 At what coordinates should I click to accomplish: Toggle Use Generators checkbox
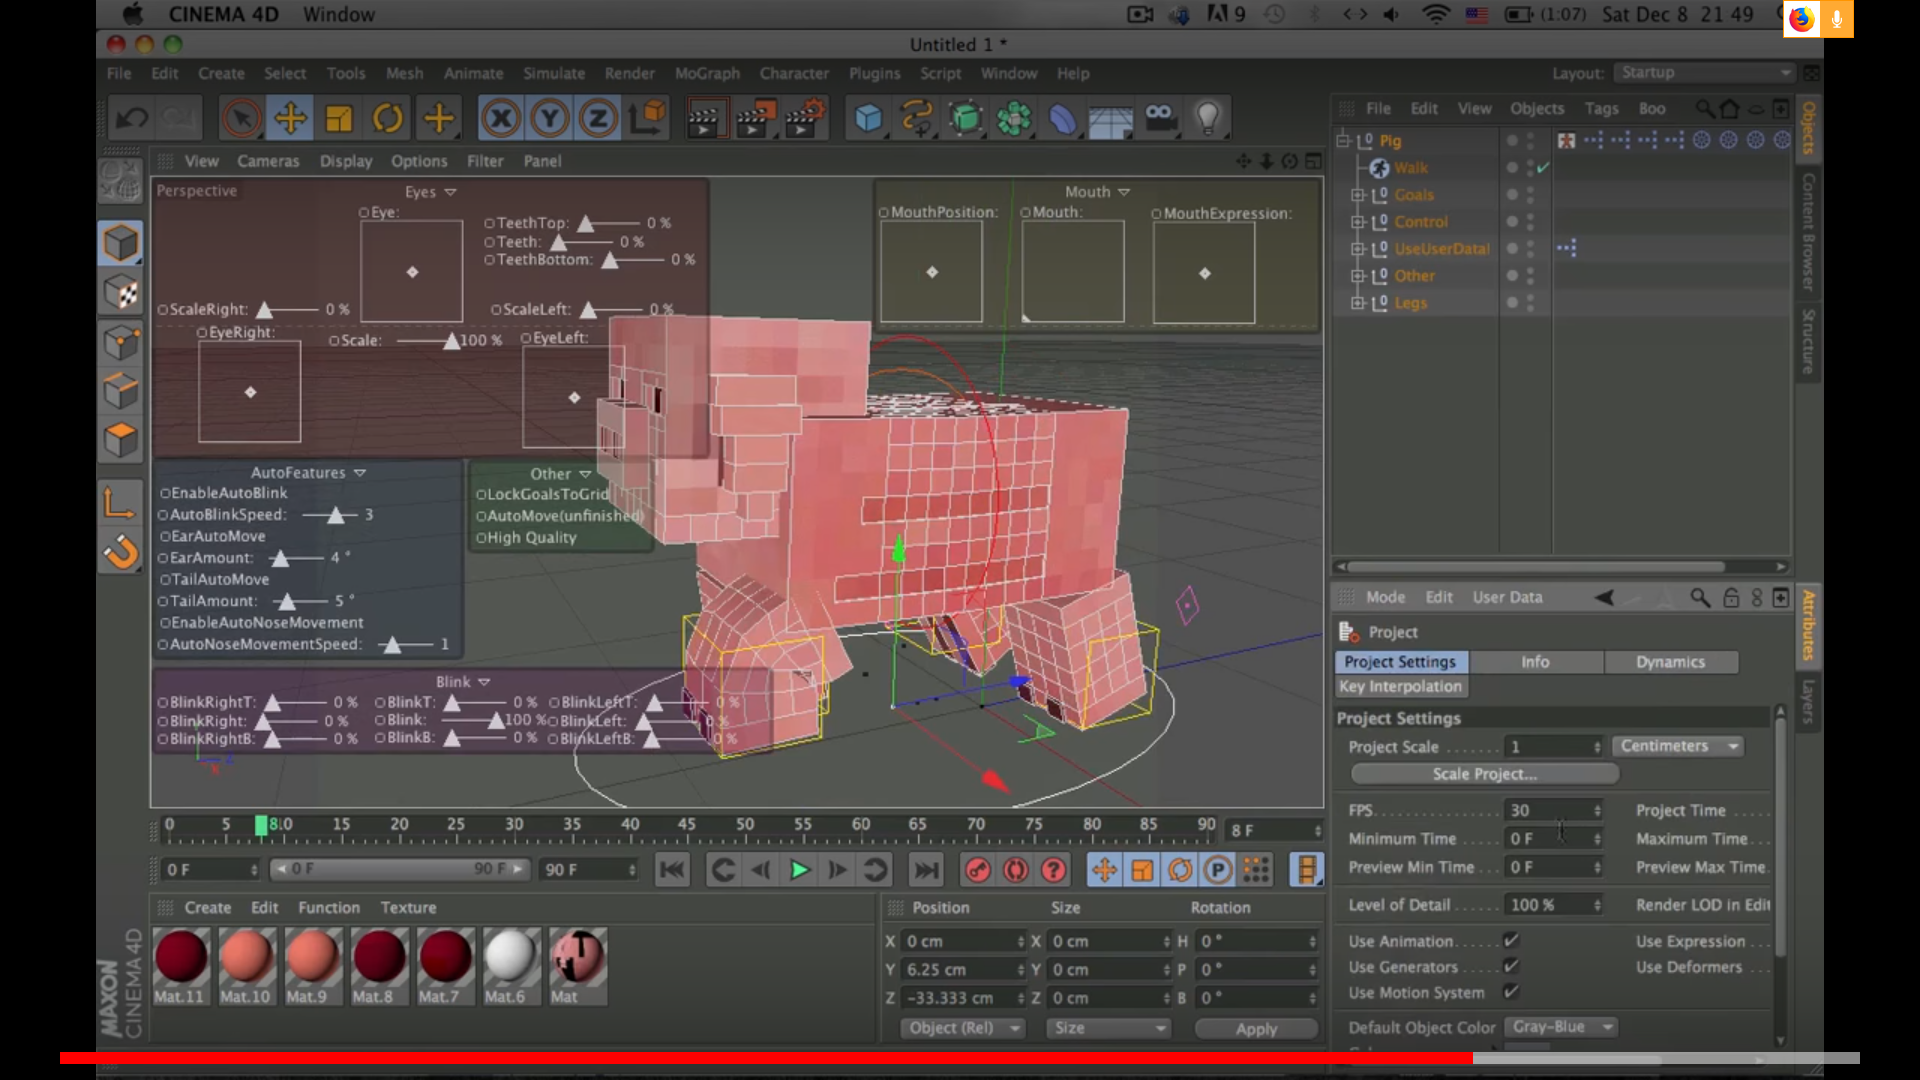(x=1511, y=966)
